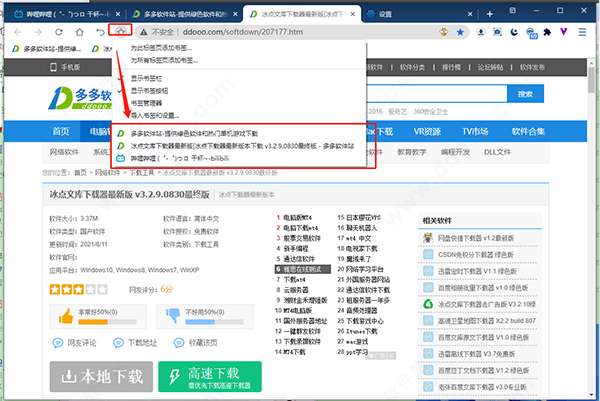Open a new tab with the plus button
600x401 pixels.
pos(489,14)
